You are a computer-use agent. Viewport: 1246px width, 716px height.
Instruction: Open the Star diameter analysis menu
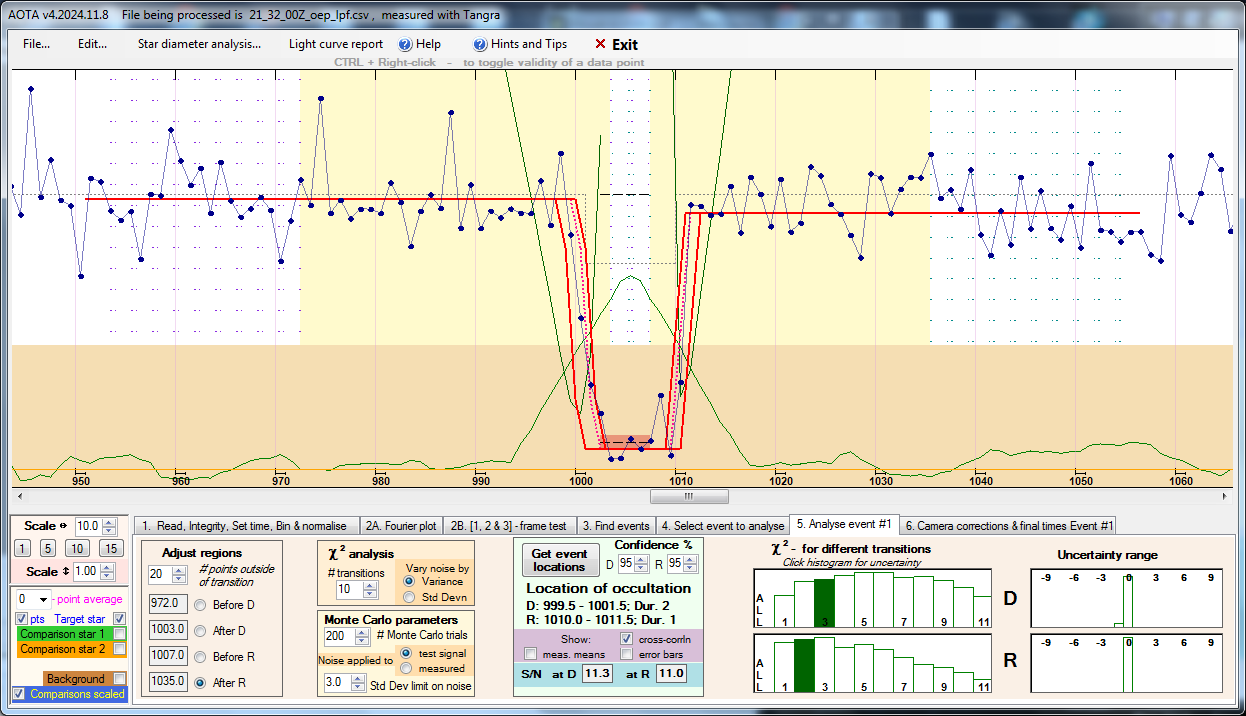pos(199,44)
